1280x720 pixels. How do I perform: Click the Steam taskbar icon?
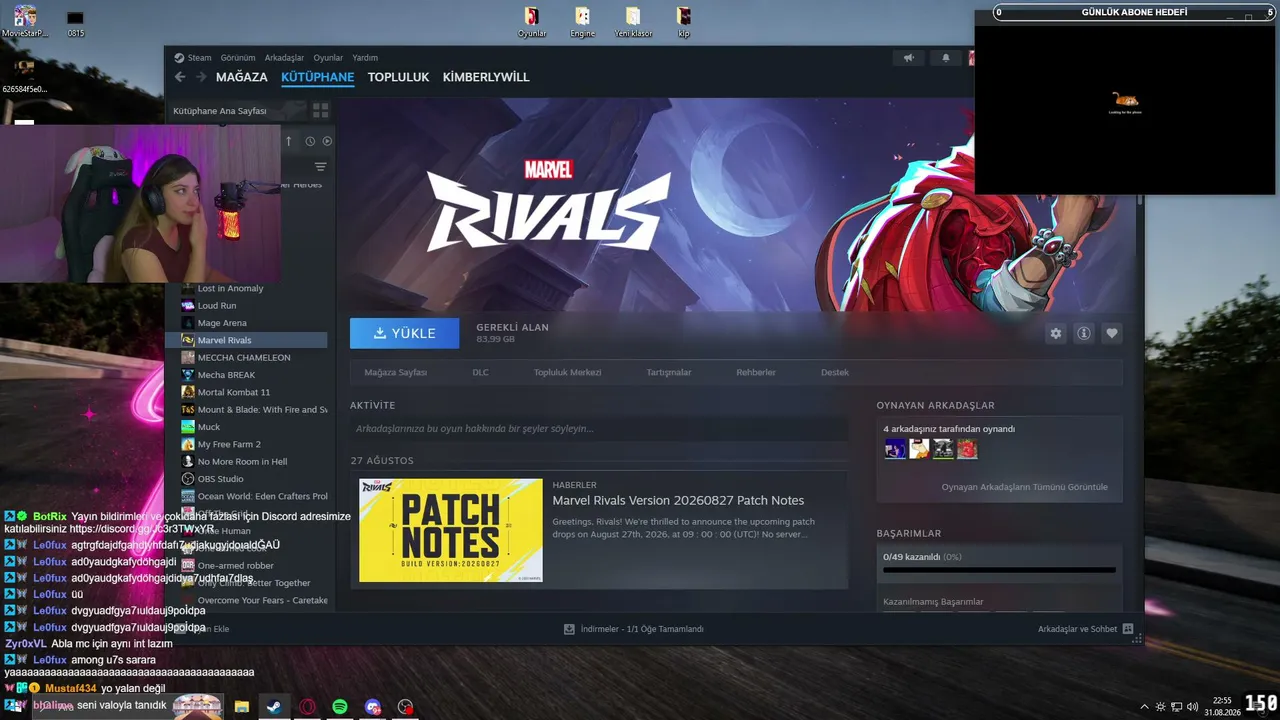coord(273,707)
